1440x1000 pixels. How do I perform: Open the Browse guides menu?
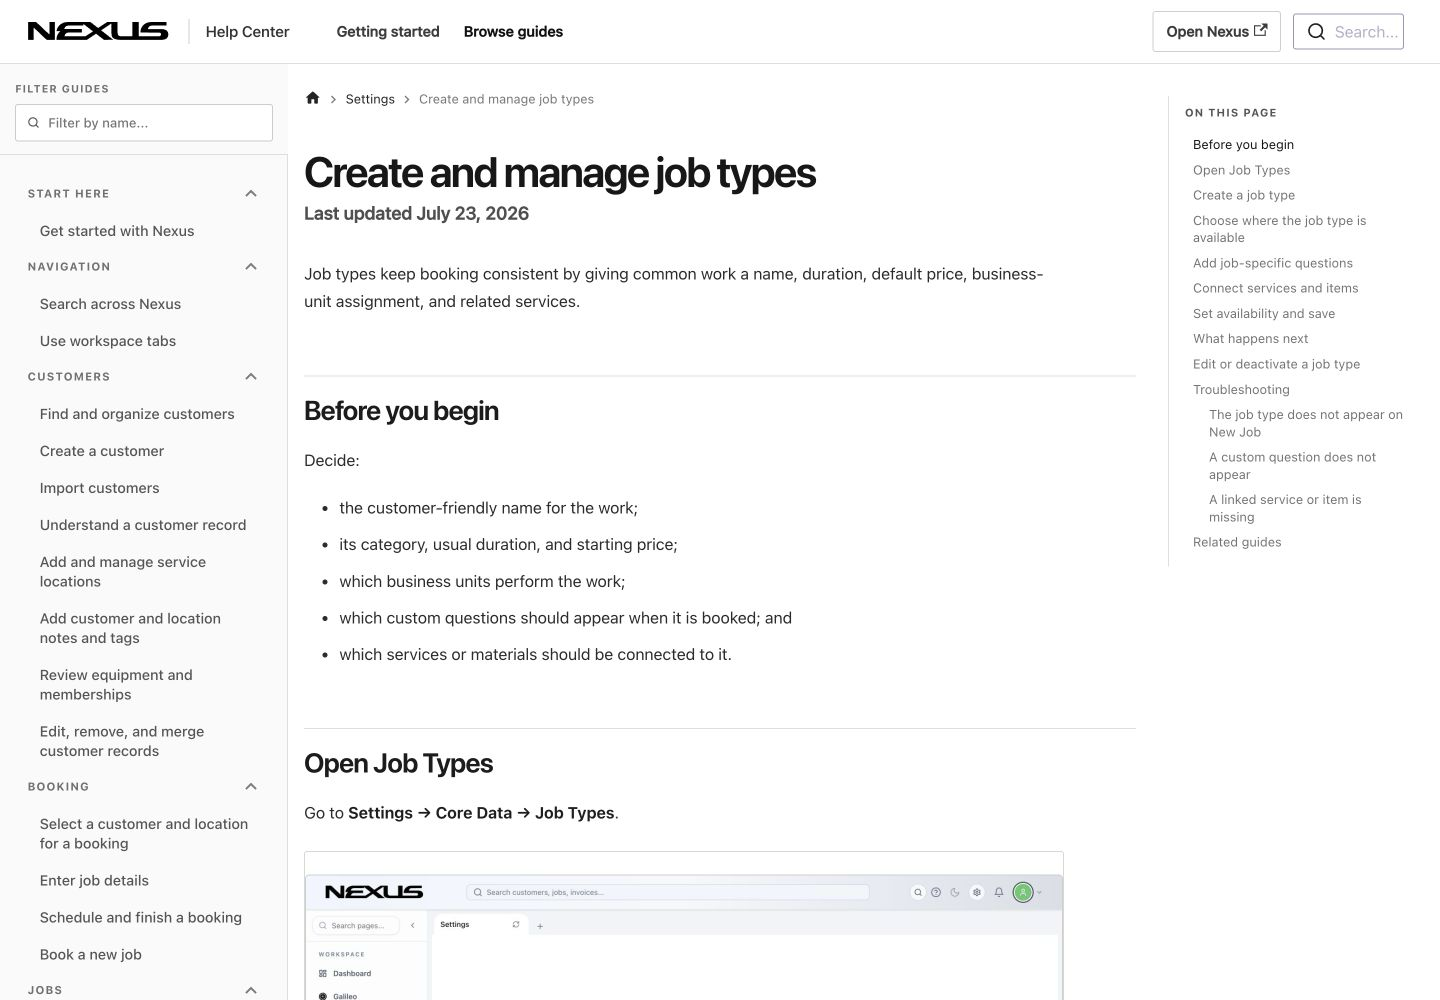point(513,32)
